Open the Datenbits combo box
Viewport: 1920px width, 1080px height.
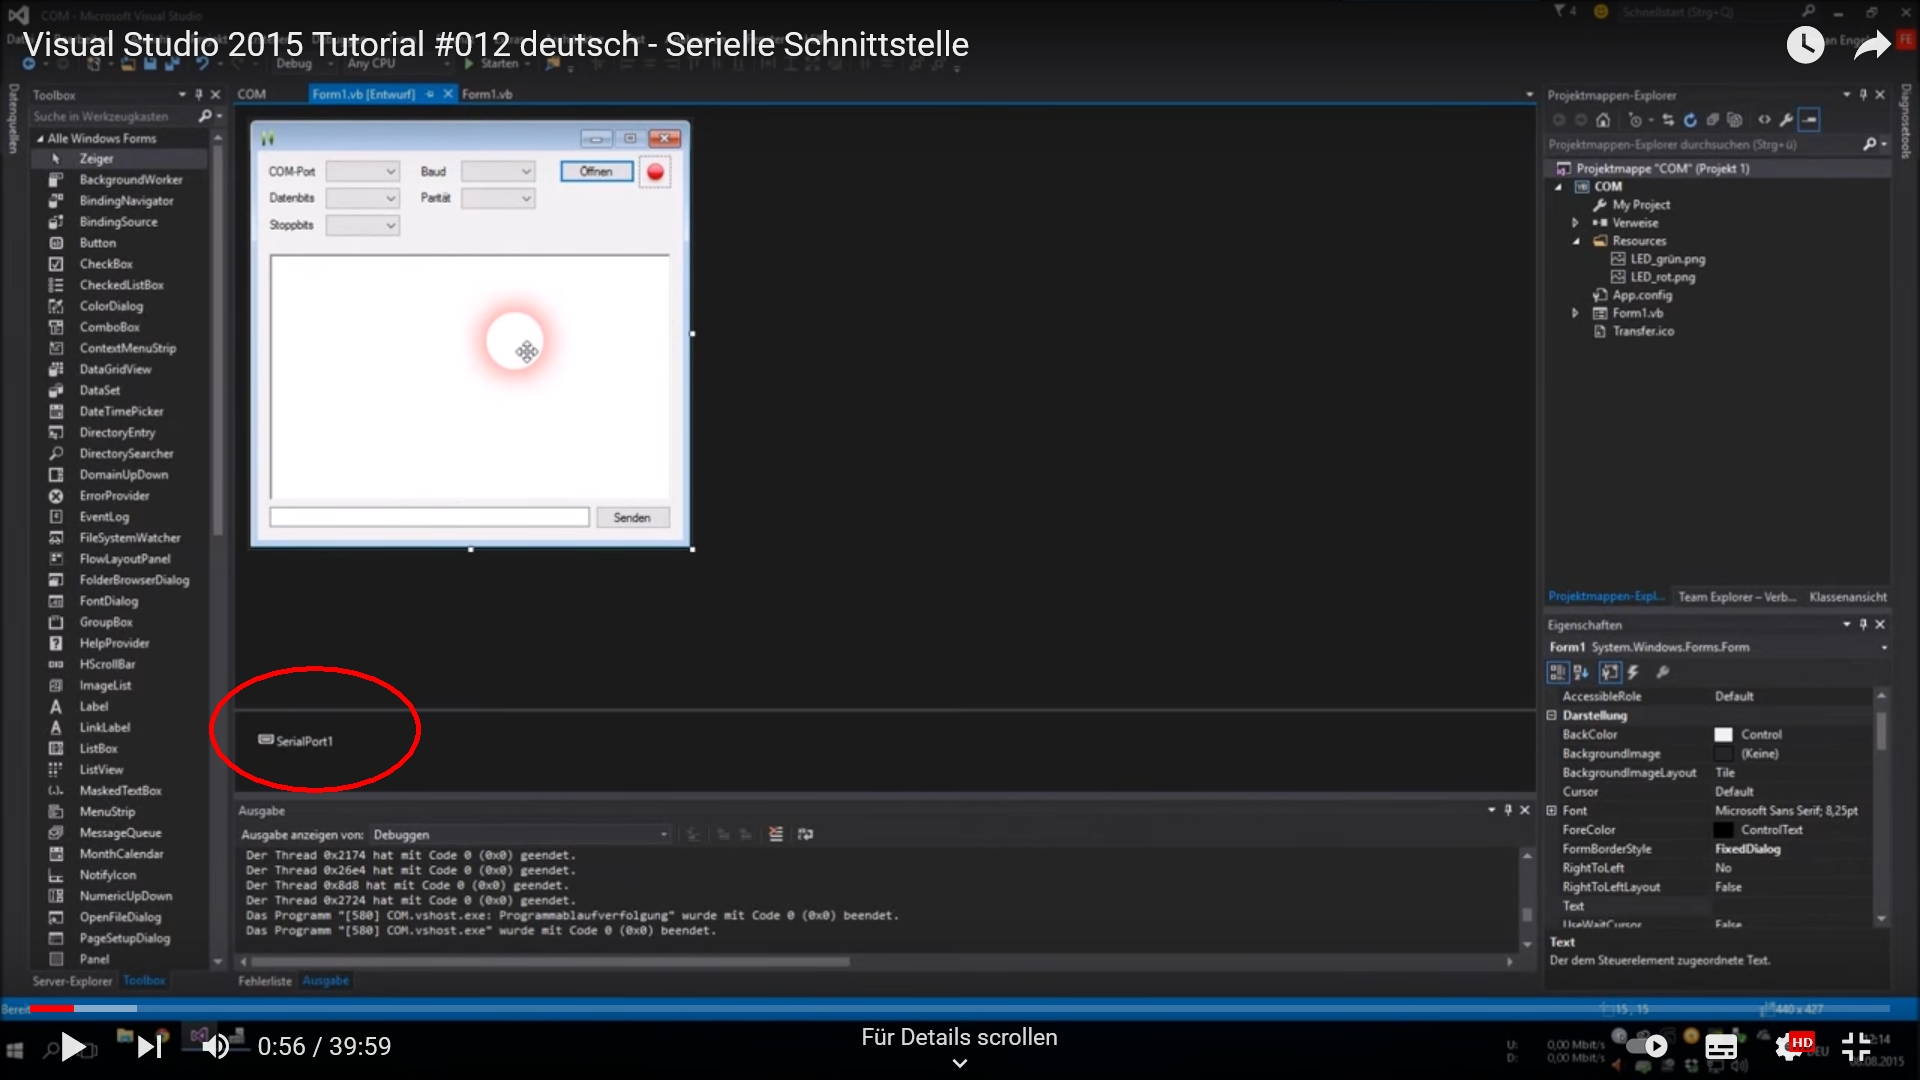(x=362, y=198)
